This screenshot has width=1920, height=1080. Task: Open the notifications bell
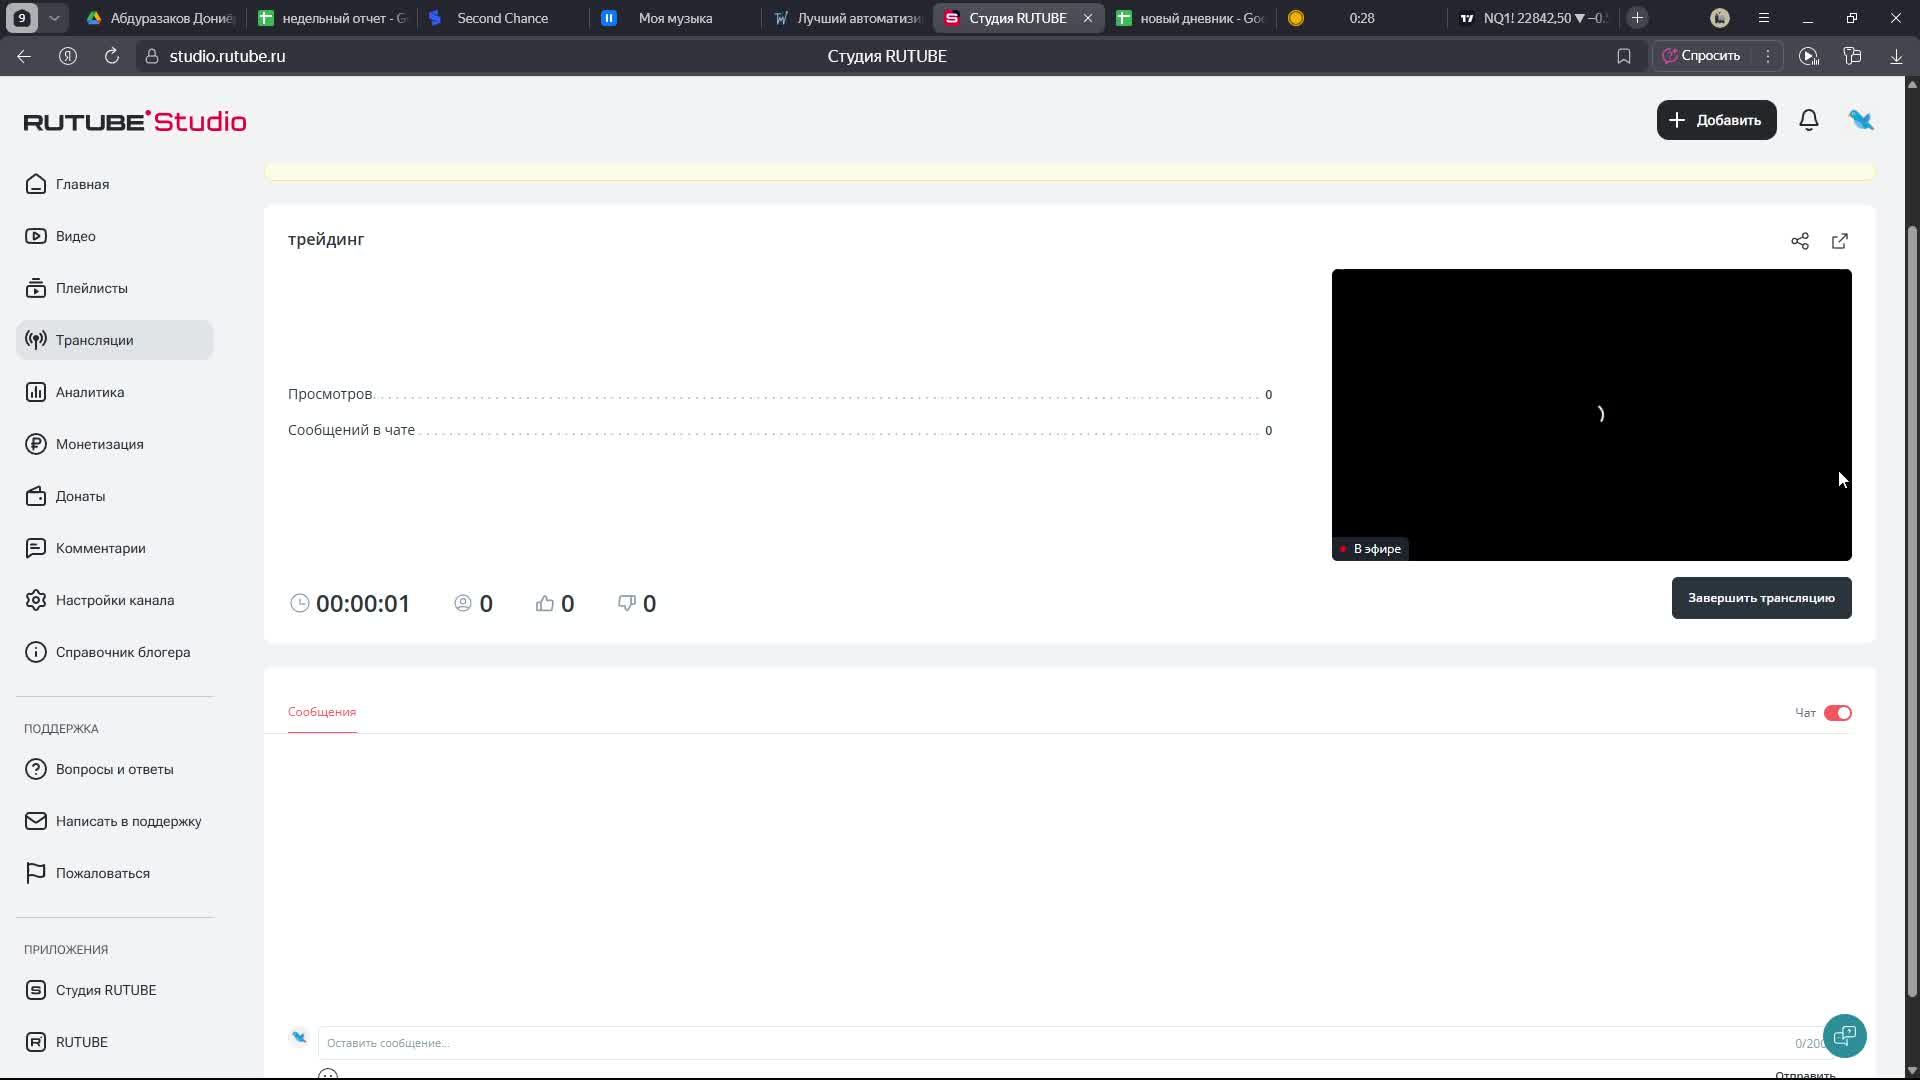point(1809,120)
